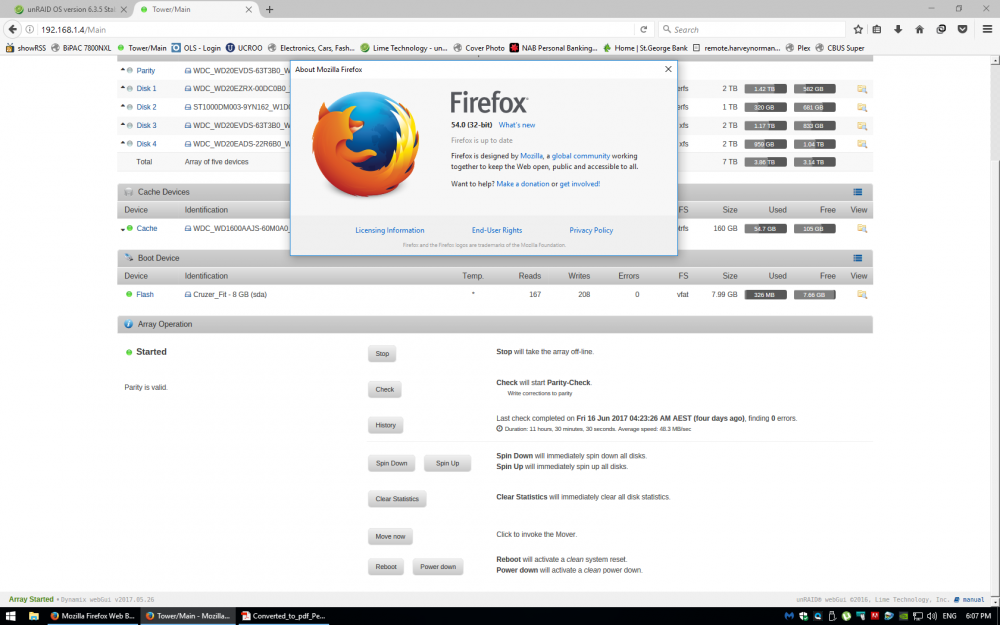Browse the Cache device folder icon

[862, 228]
